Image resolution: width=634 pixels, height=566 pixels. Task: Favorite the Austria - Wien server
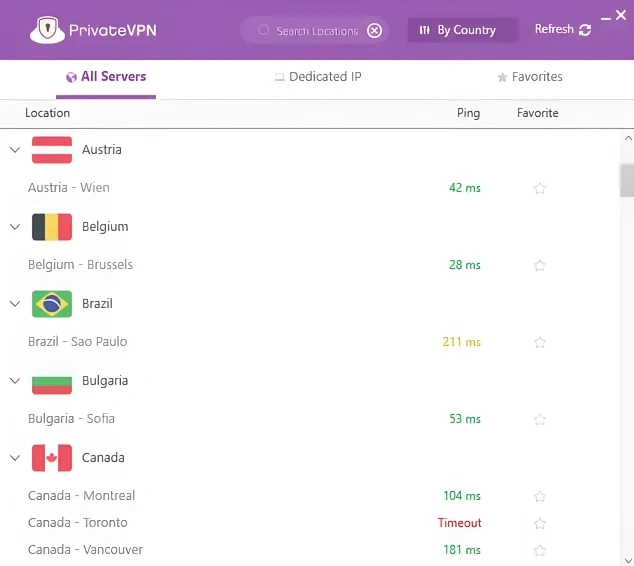pos(540,188)
